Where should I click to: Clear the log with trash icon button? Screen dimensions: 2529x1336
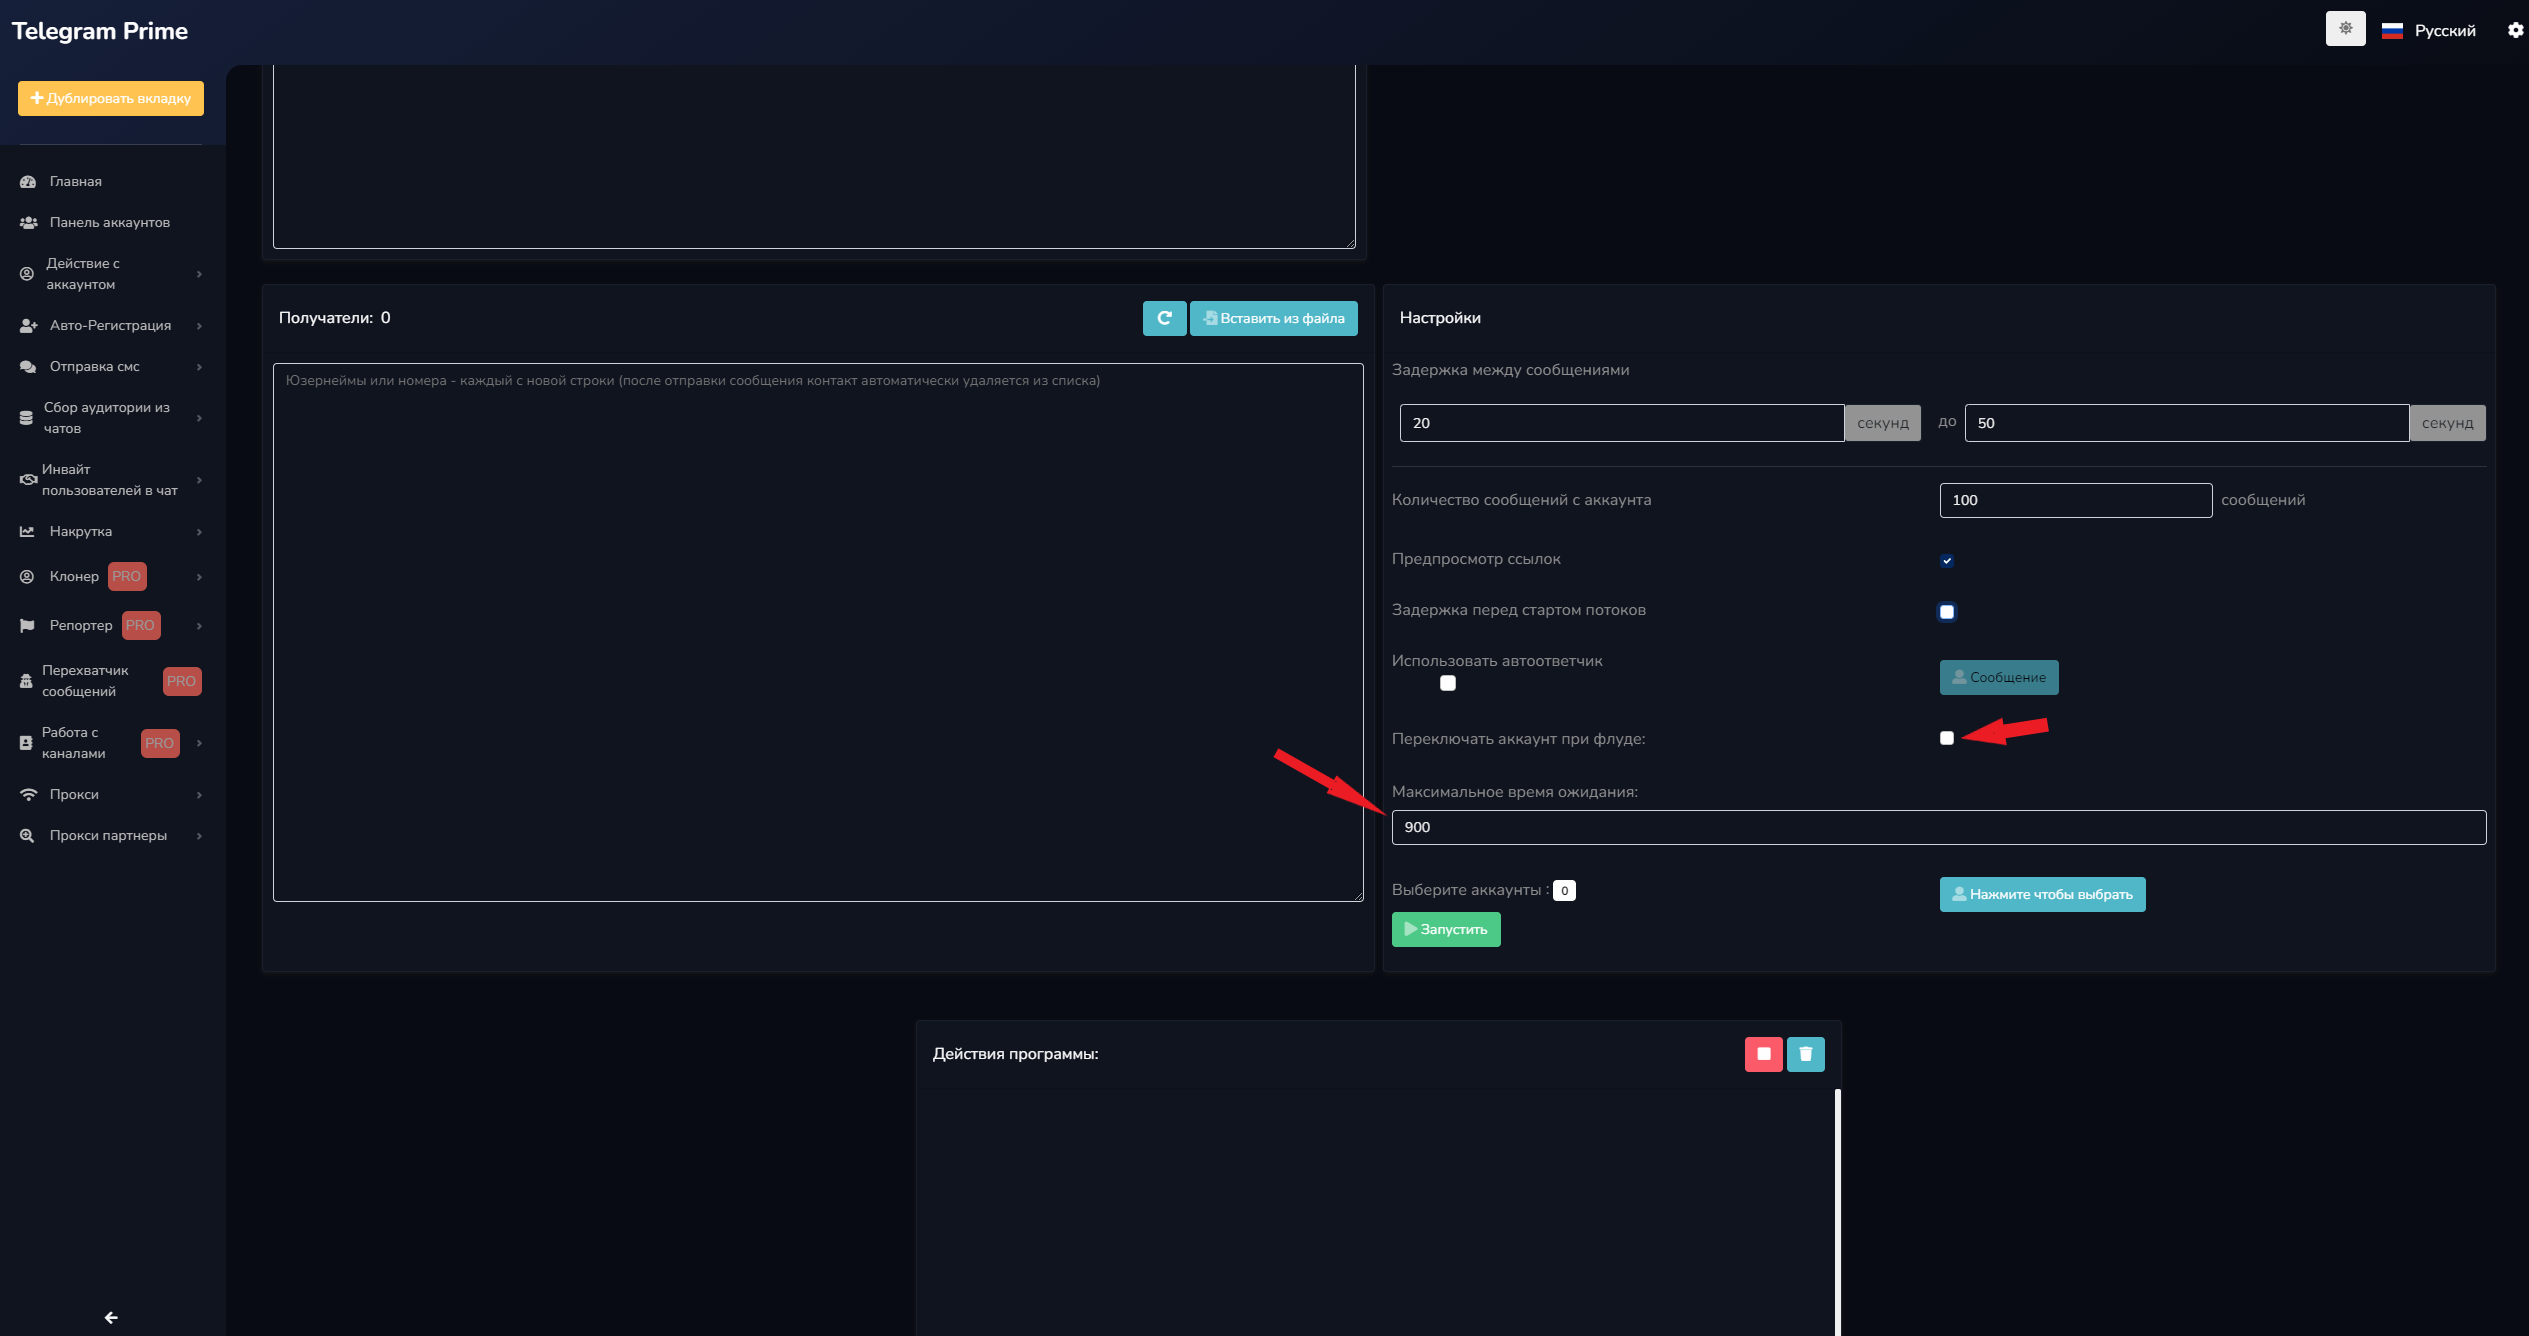(x=1805, y=1054)
